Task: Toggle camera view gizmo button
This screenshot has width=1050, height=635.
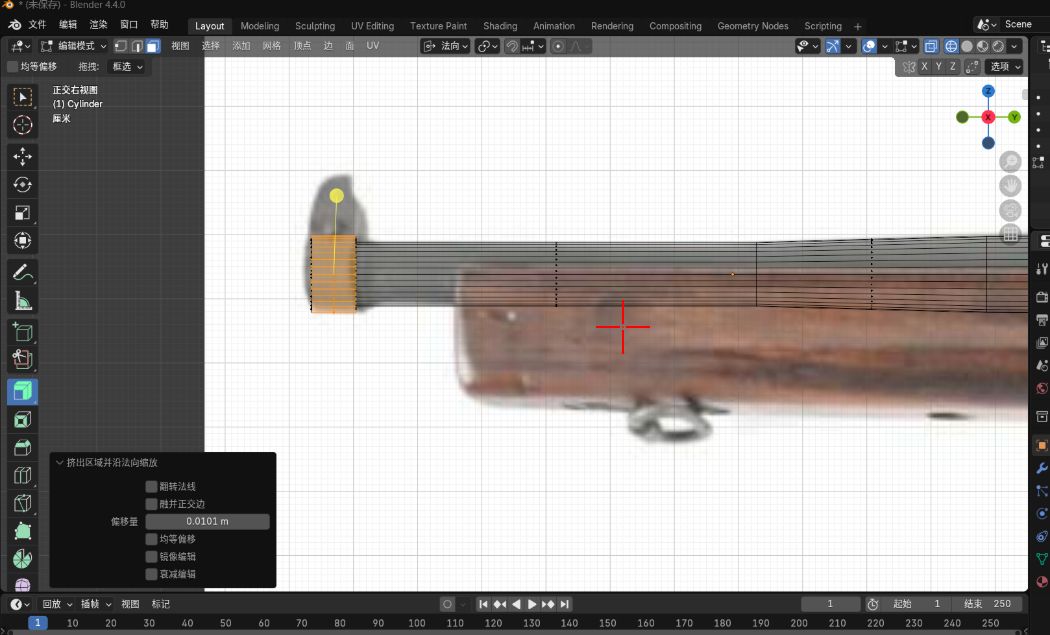Action: [x=1010, y=210]
